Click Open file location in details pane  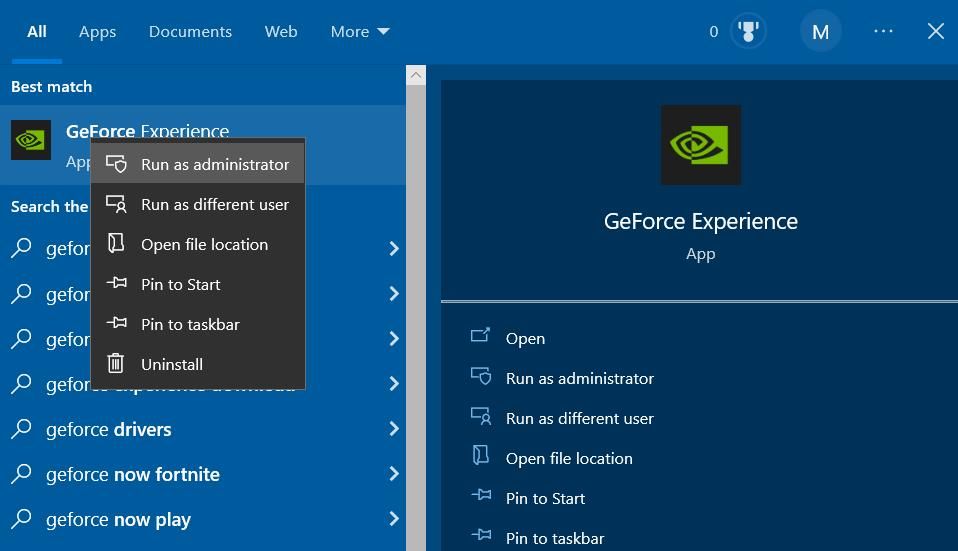point(569,459)
